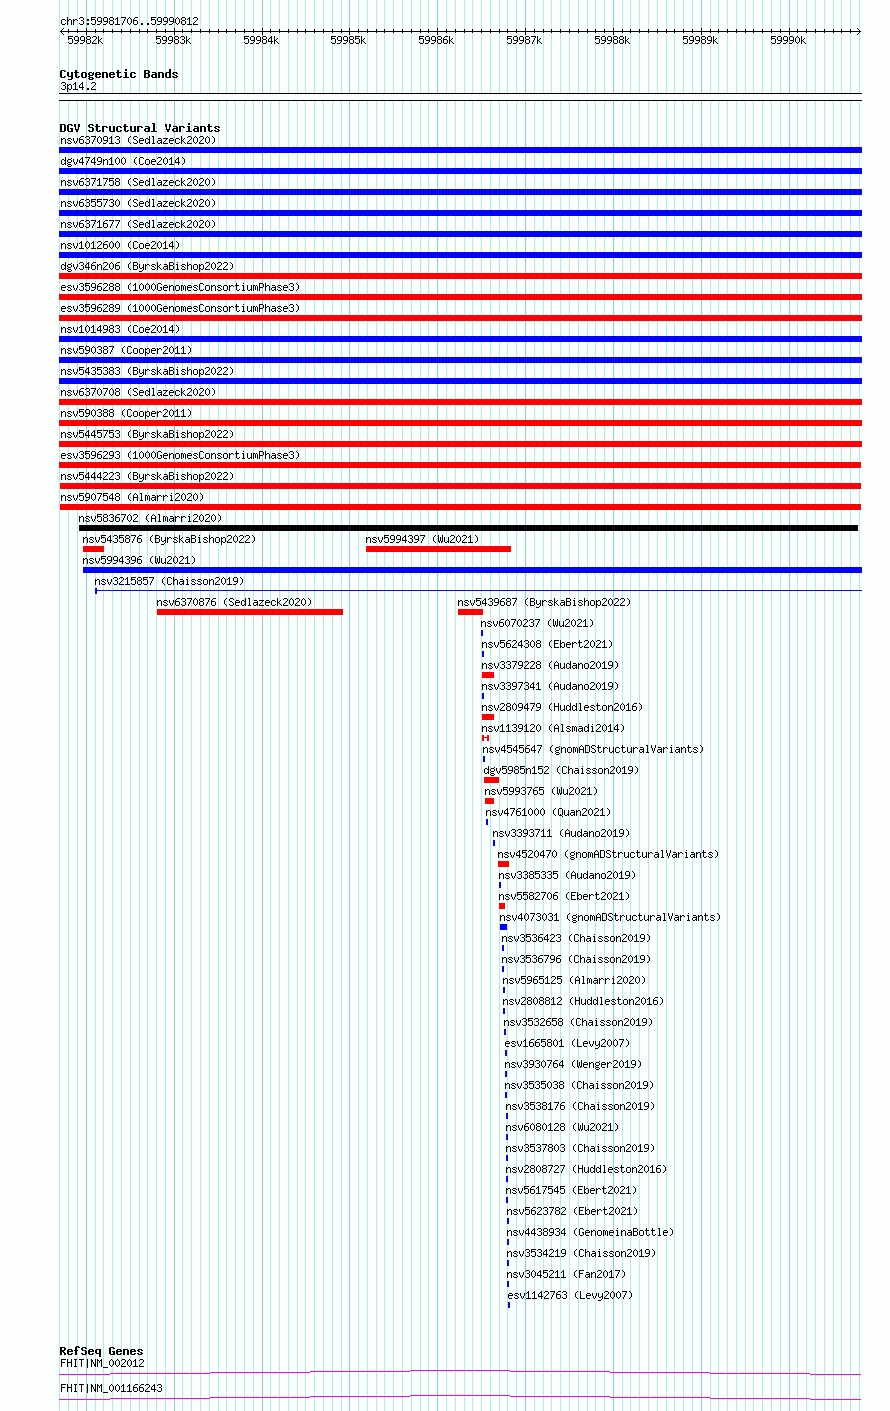This screenshot has height=1411, width=890.
Task: Click the nsv2808727 (Huddleston2016) label
Action: pos(587,1169)
